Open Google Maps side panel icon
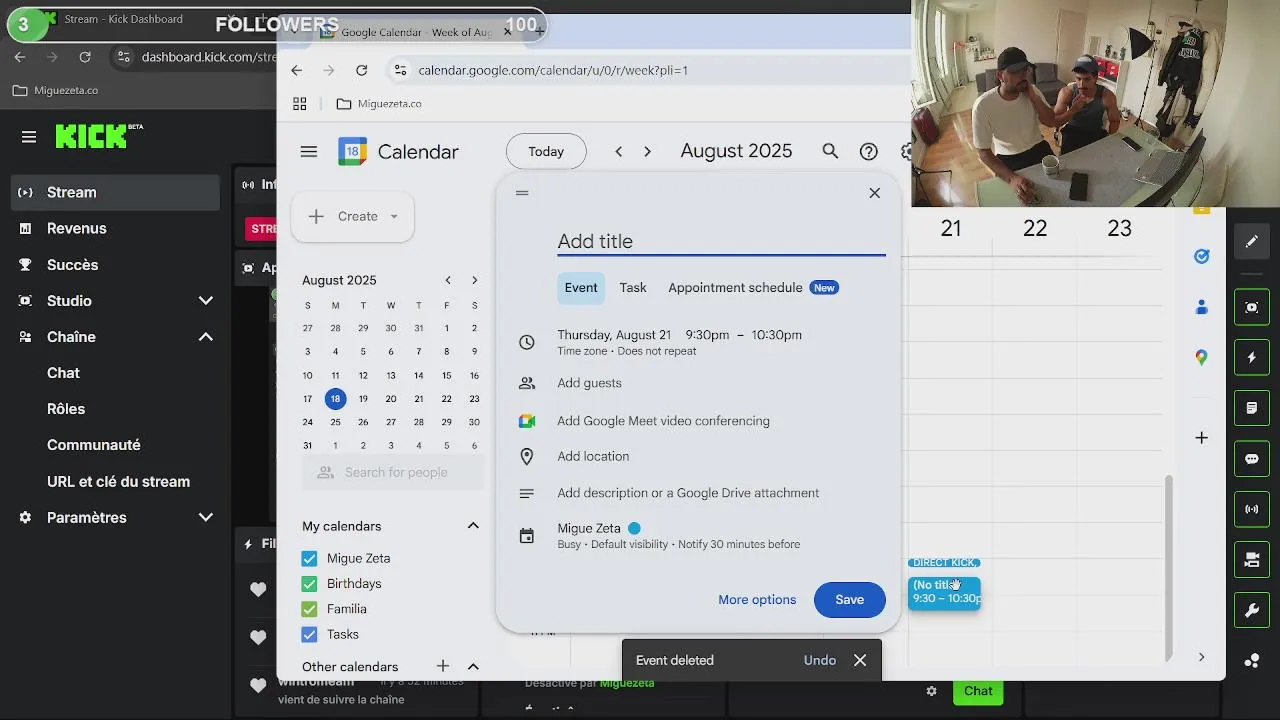 click(1202, 357)
